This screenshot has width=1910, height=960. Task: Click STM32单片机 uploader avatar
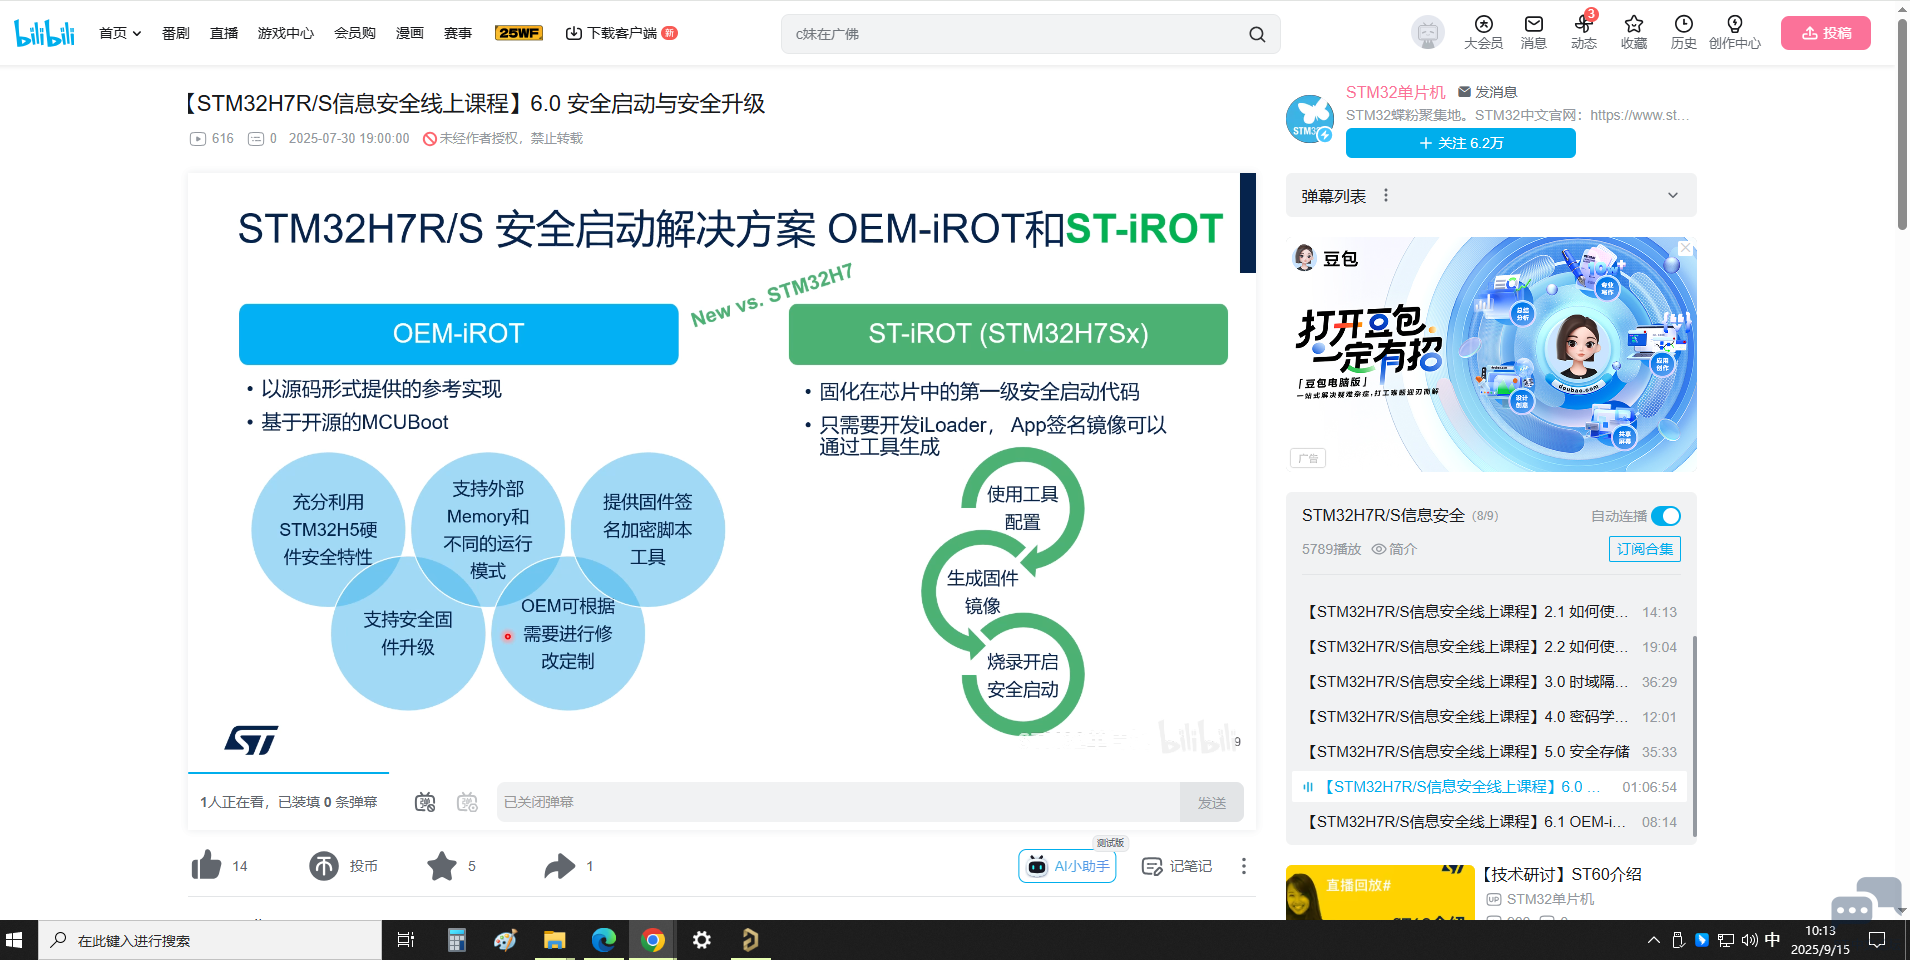(x=1310, y=119)
